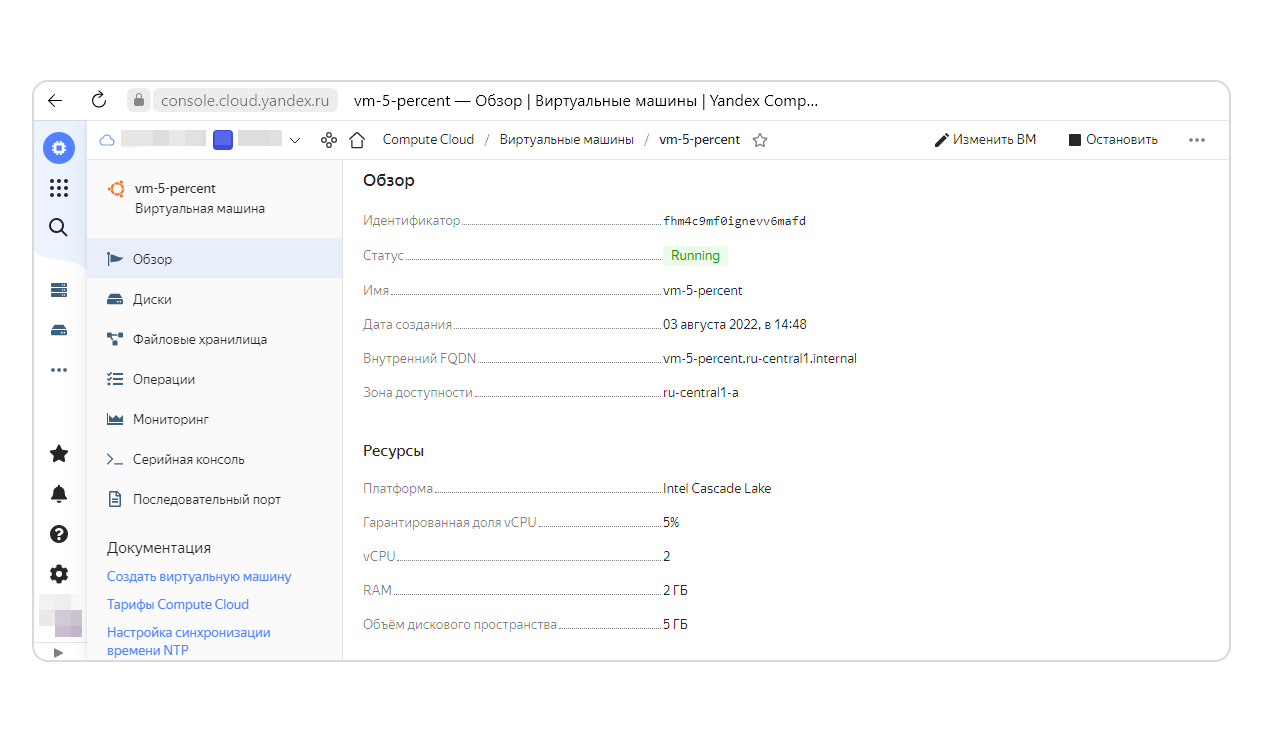The height and width of the screenshot is (742, 1263).
Task: Click Изменить ВМ button
Action: coord(985,140)
